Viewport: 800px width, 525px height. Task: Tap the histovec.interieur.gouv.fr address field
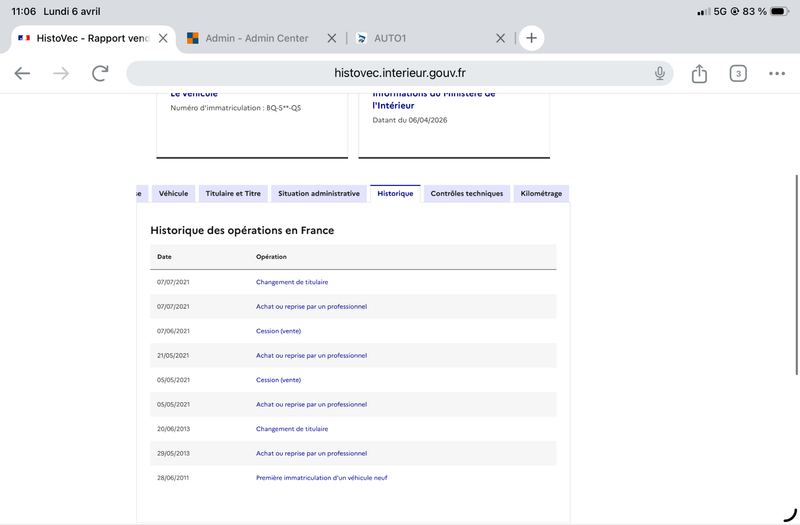[x=400, y=73]
